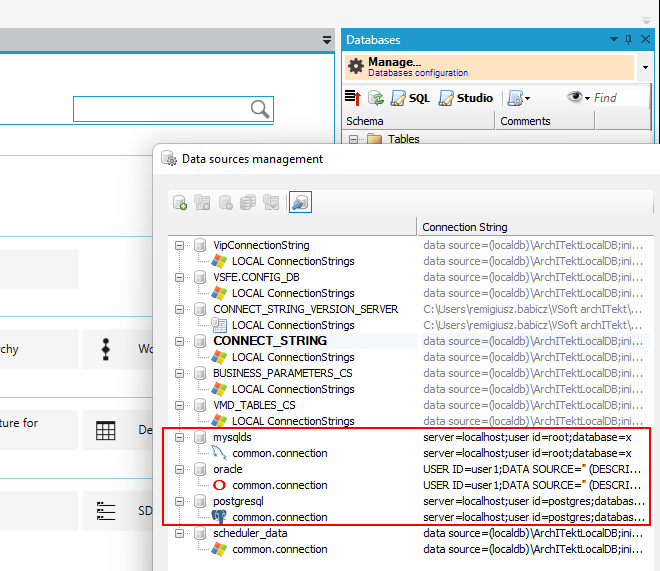660x571 pixels.
Task: Open the Databases panel options dropdown arrow
Action: (614, 39)
